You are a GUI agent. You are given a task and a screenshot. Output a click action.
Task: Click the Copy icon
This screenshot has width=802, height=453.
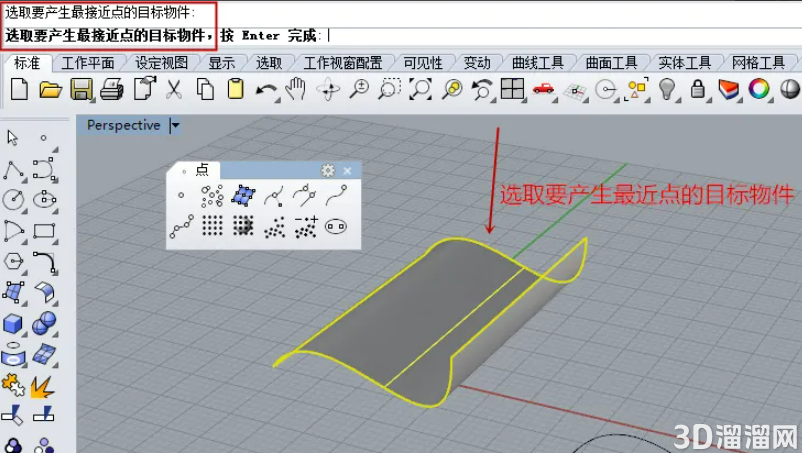click(x=205, y=89)
